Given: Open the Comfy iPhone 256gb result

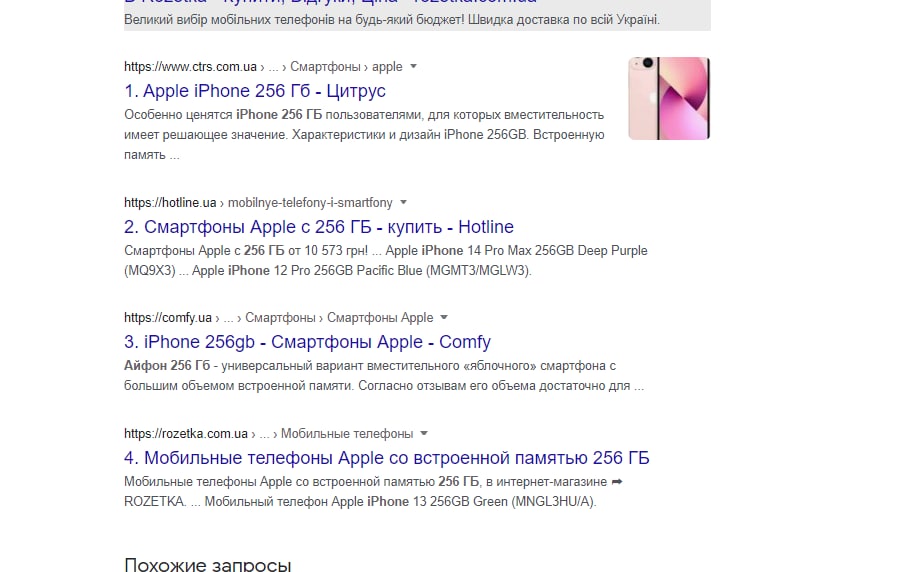Looking at the screenshot, I should (x=307, y=342).
